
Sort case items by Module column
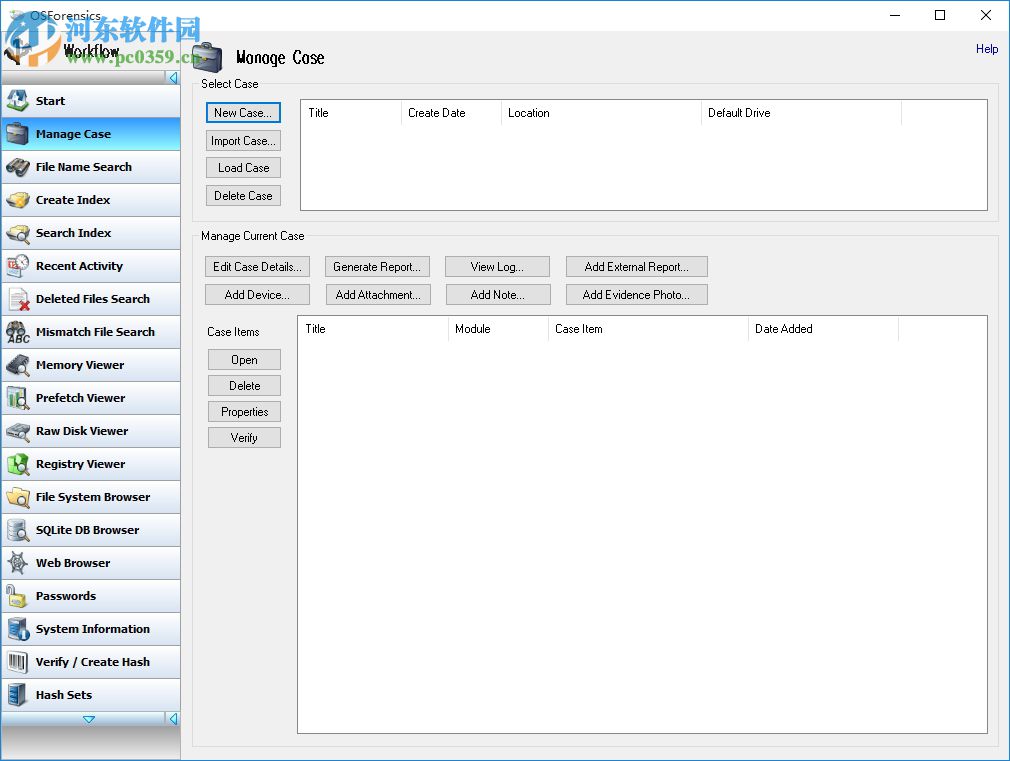[498, 329]
